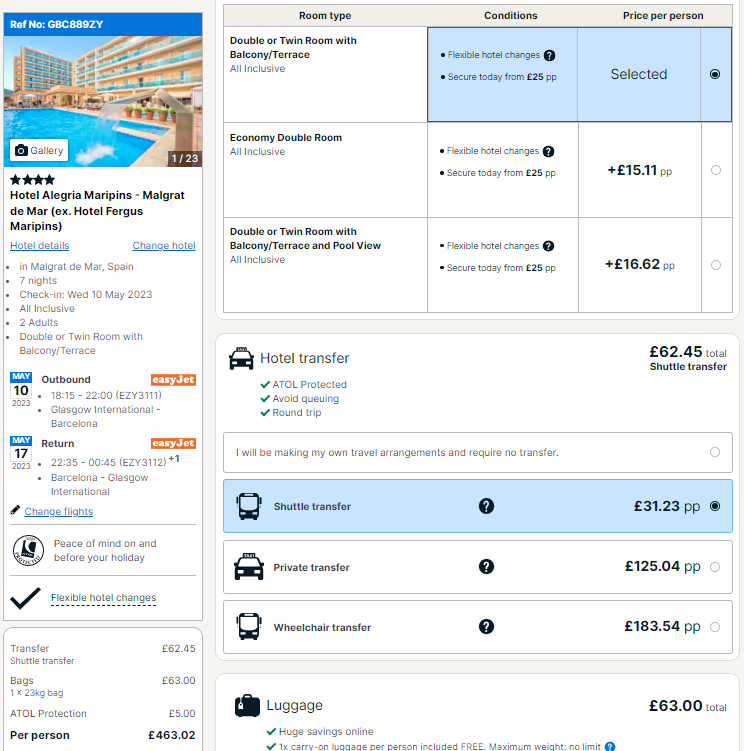744x751 pixels.
Task: Select Wheelchair transfer radio button
Action: (715, 627)
